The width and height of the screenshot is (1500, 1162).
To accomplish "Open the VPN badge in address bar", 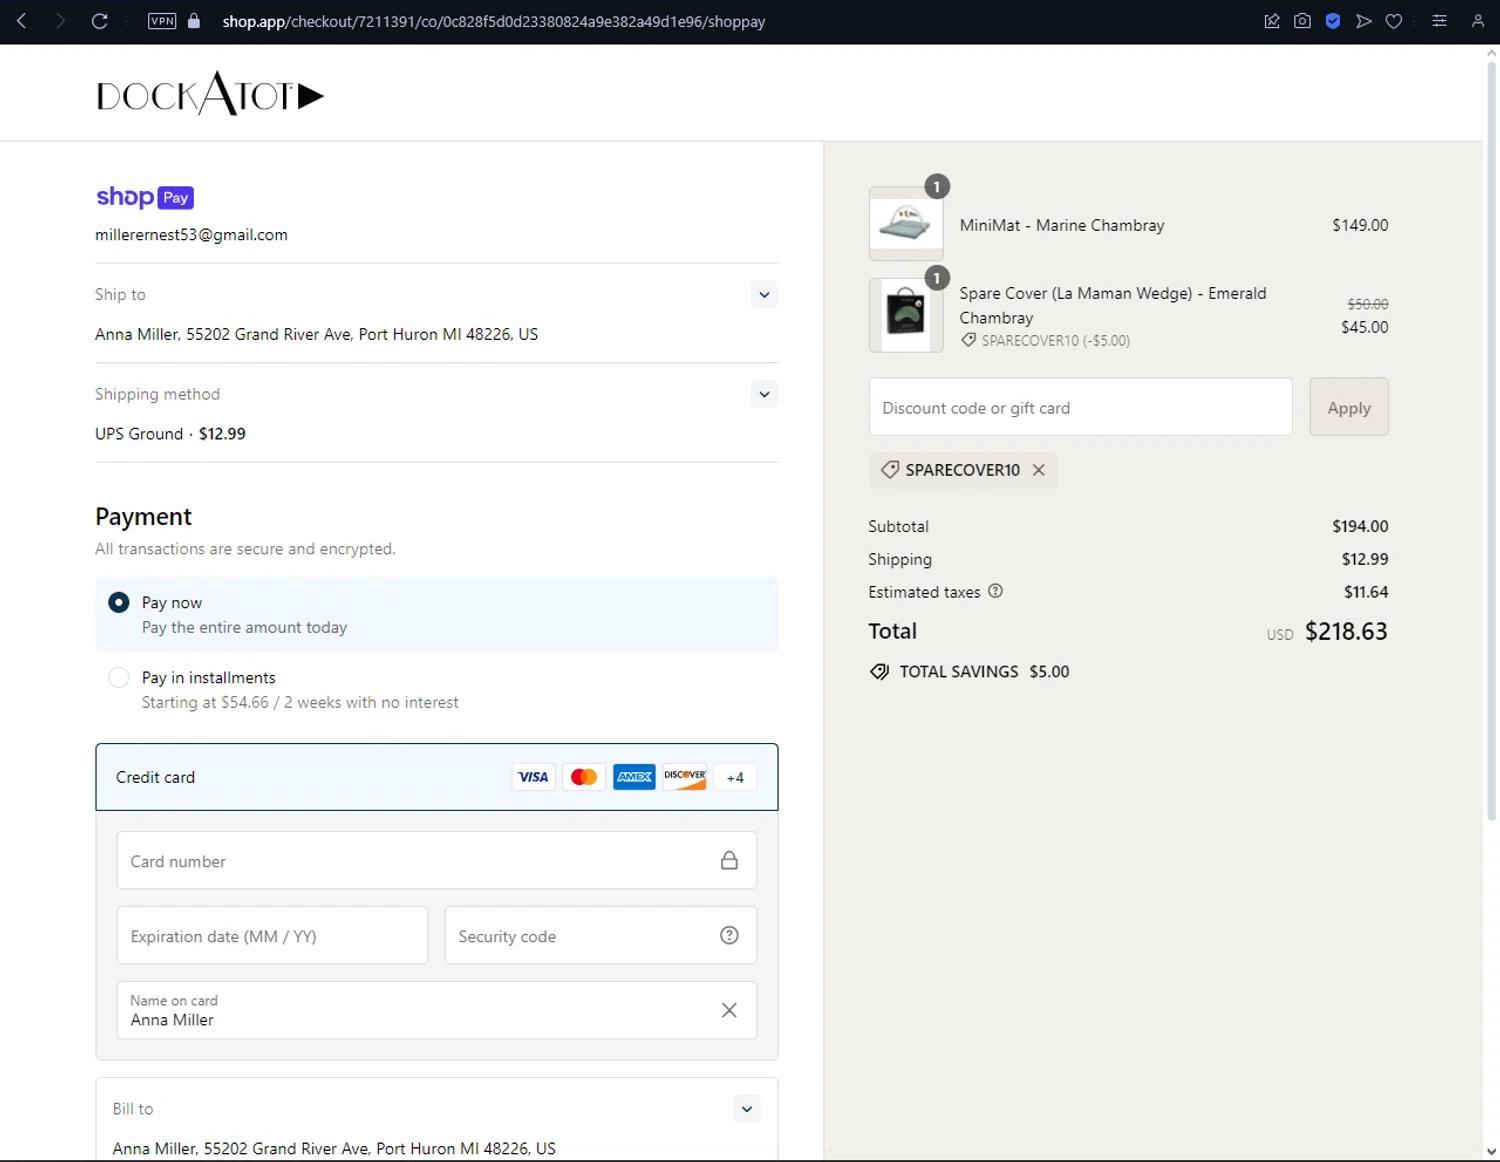I will [x=162, y=21].
